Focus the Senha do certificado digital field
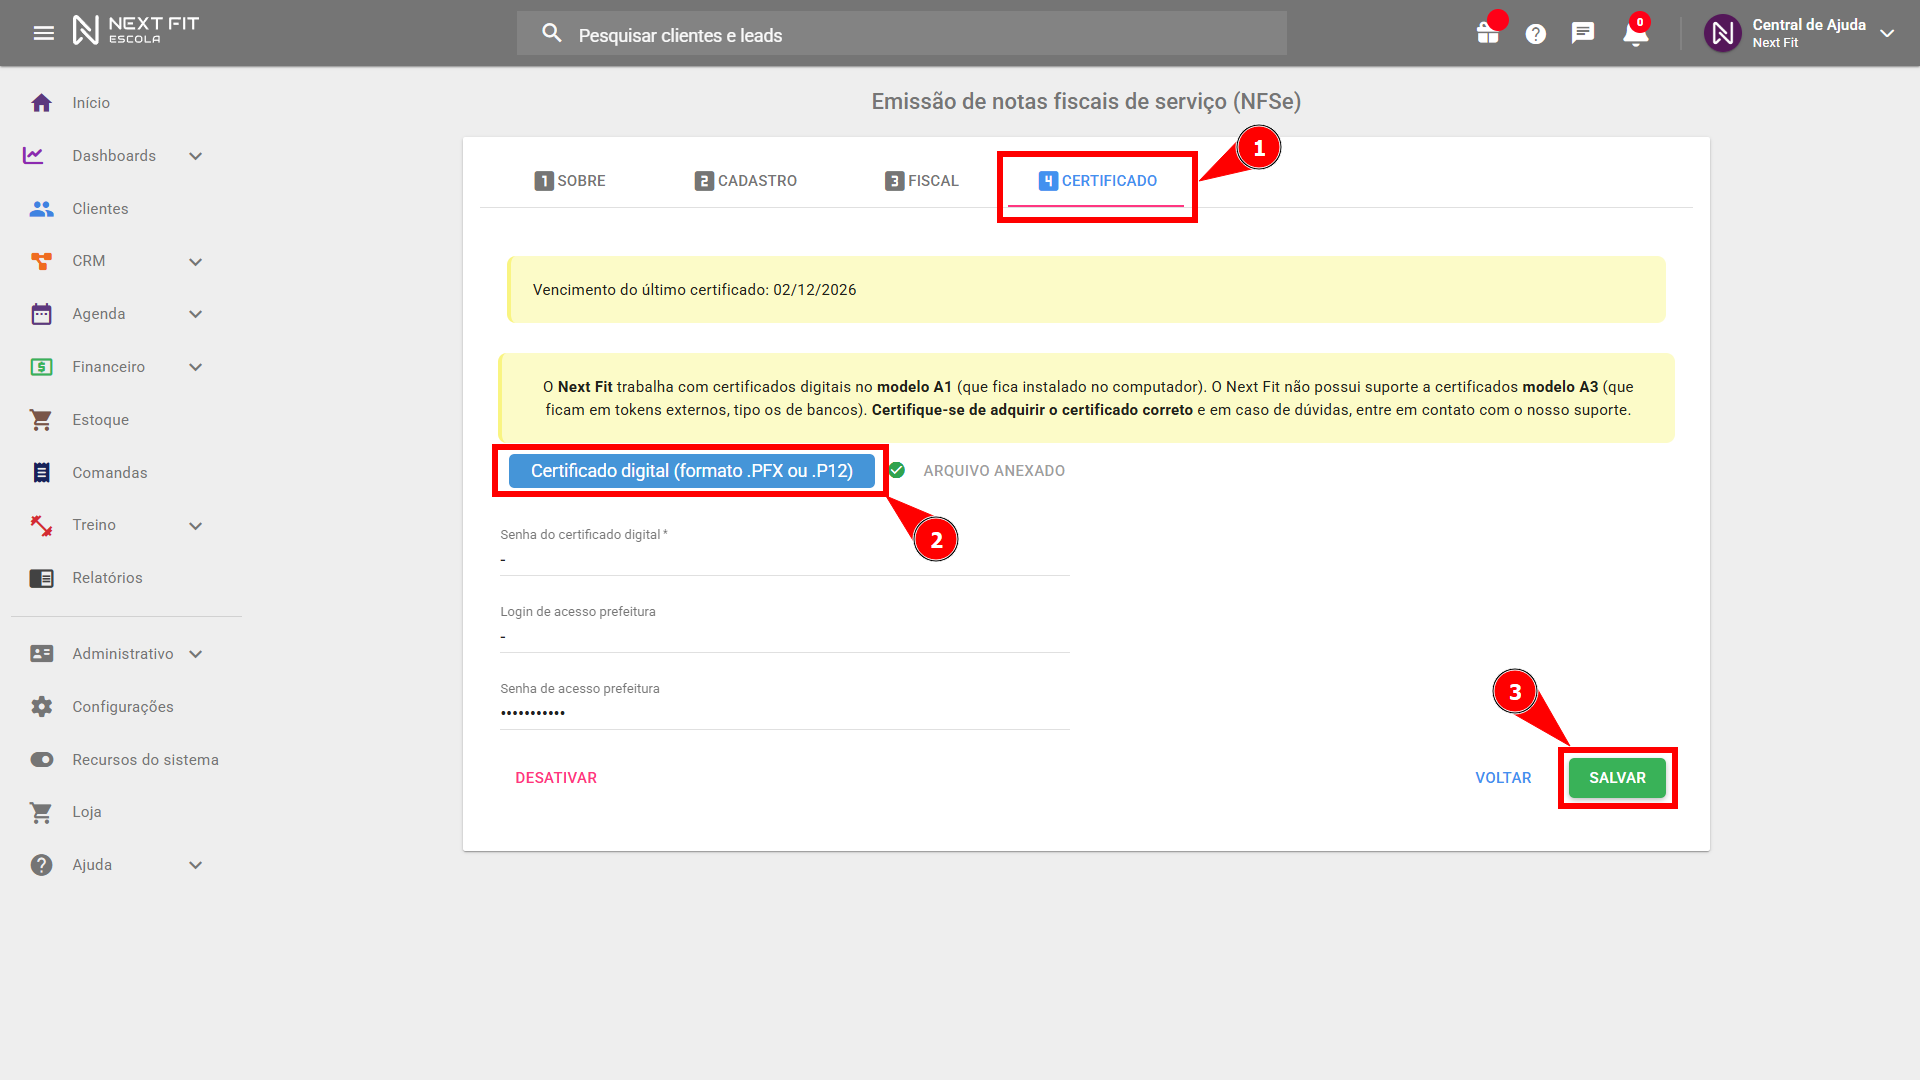1920x1080 pixels. pyautogui.click(x=784, y=560)
